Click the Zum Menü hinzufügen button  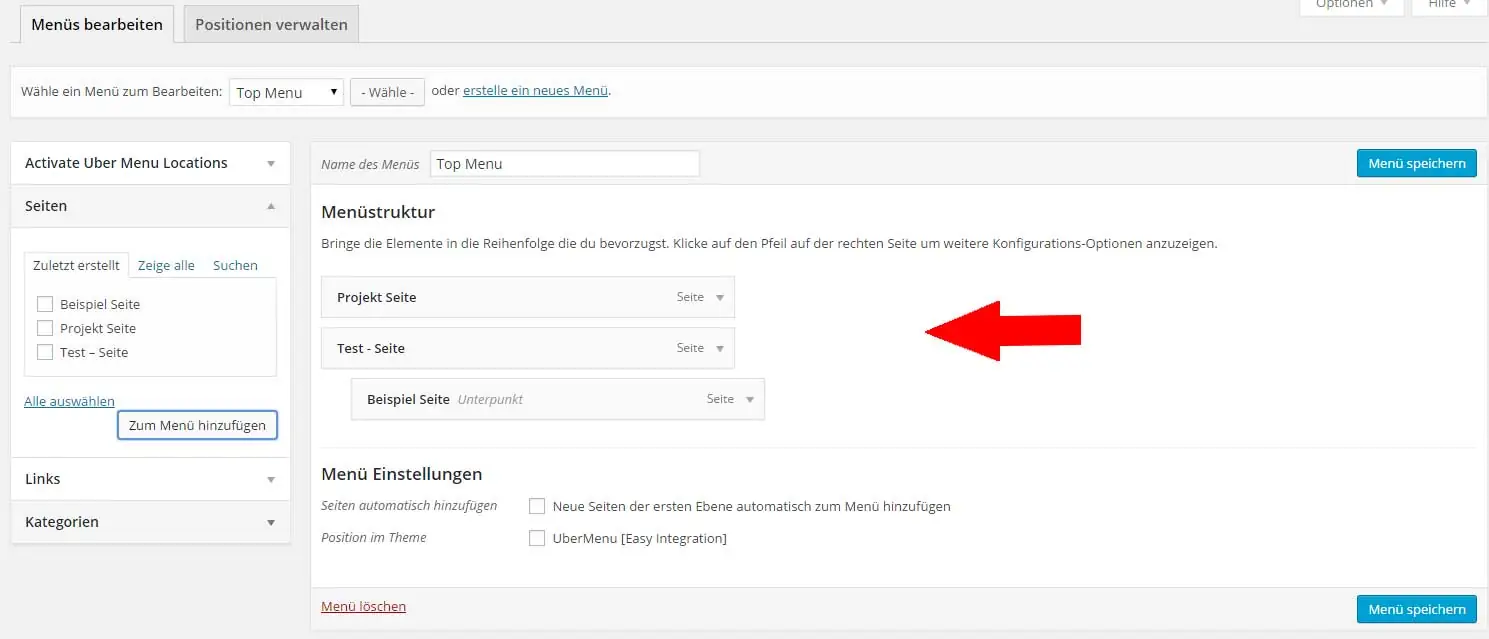point(197,425)
